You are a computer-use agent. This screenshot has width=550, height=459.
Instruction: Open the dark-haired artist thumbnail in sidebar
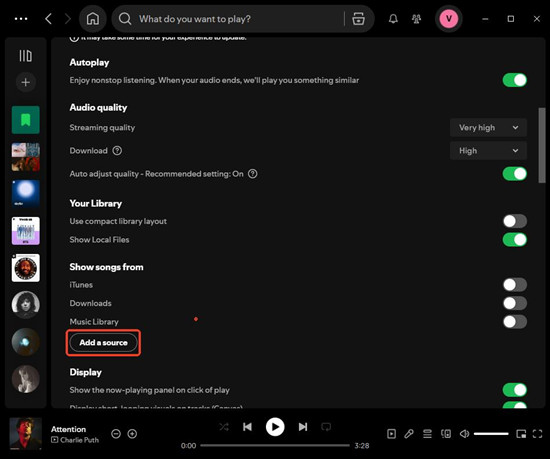[26, 305]
